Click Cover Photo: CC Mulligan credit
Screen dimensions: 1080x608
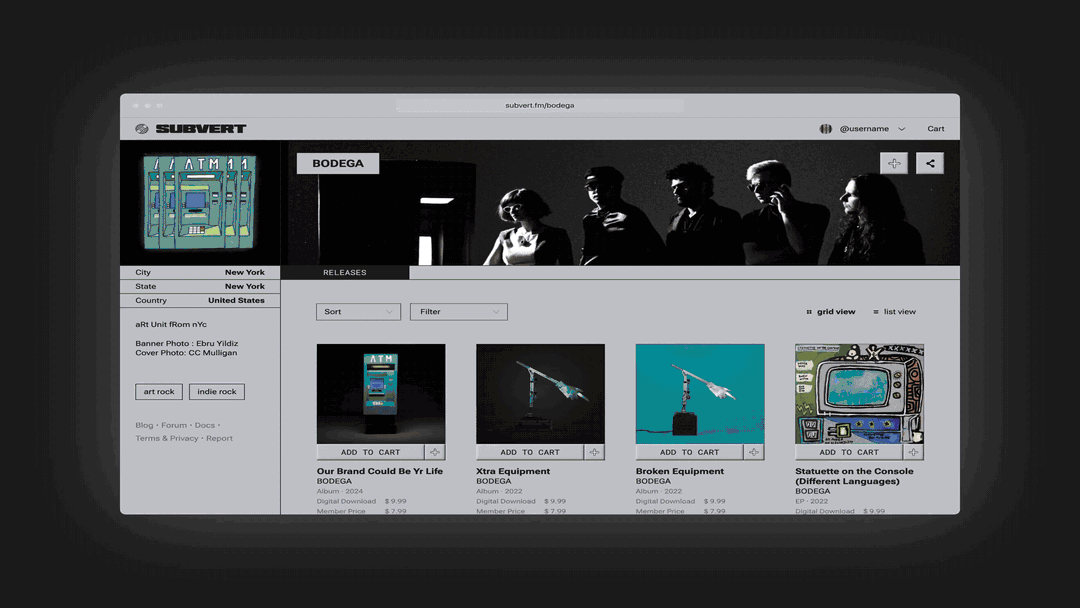186,353
